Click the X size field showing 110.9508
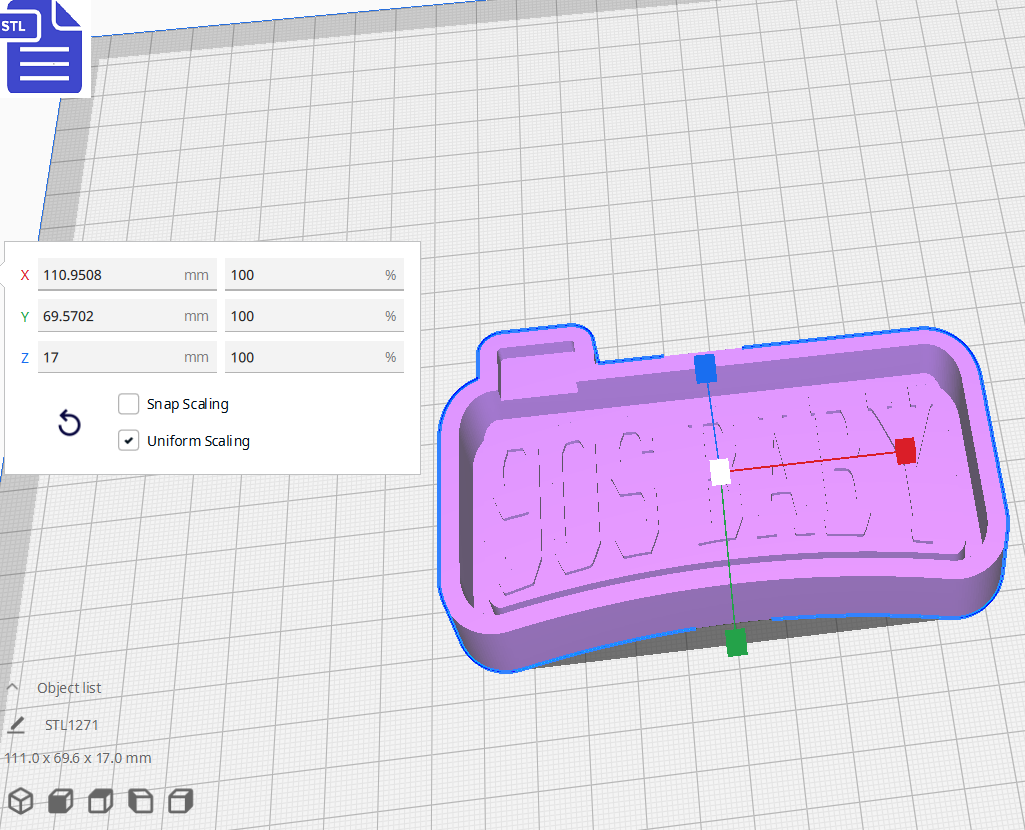 [127, 274]
